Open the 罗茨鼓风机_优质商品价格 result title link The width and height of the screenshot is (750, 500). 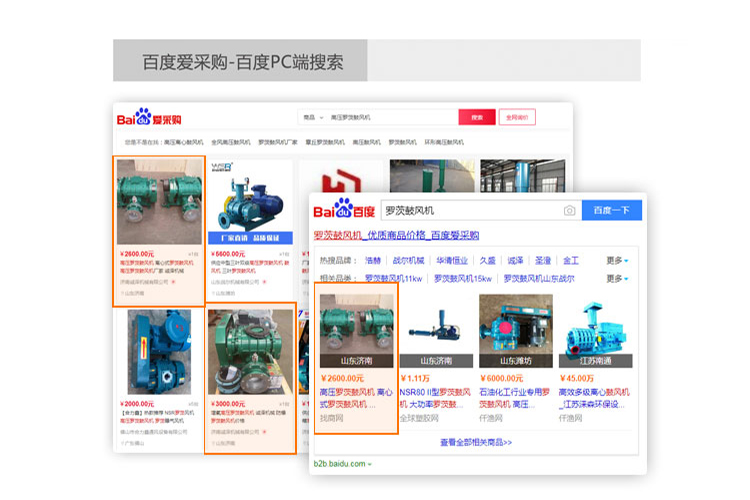pyautogui.click(x=397, y=236)
